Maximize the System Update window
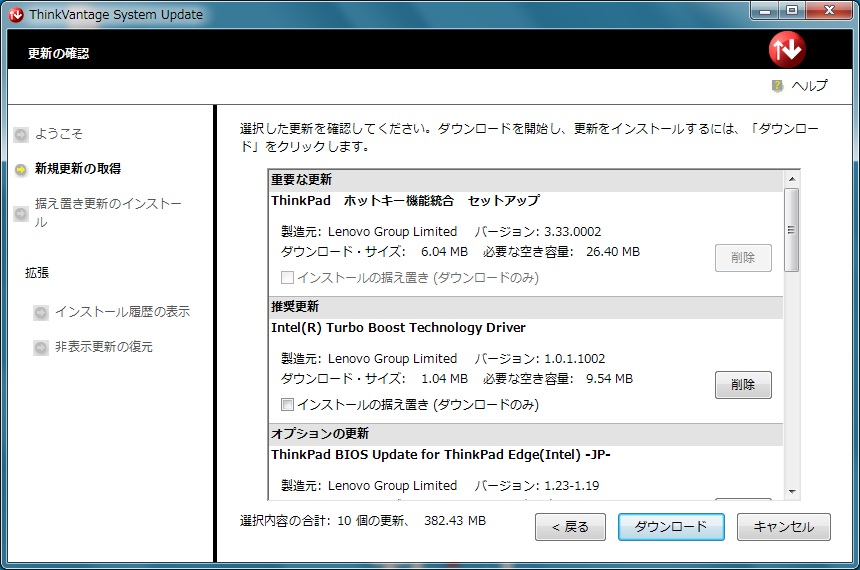Image resolution: width=860 pixels, height=570 pixels. pos(791,10)
